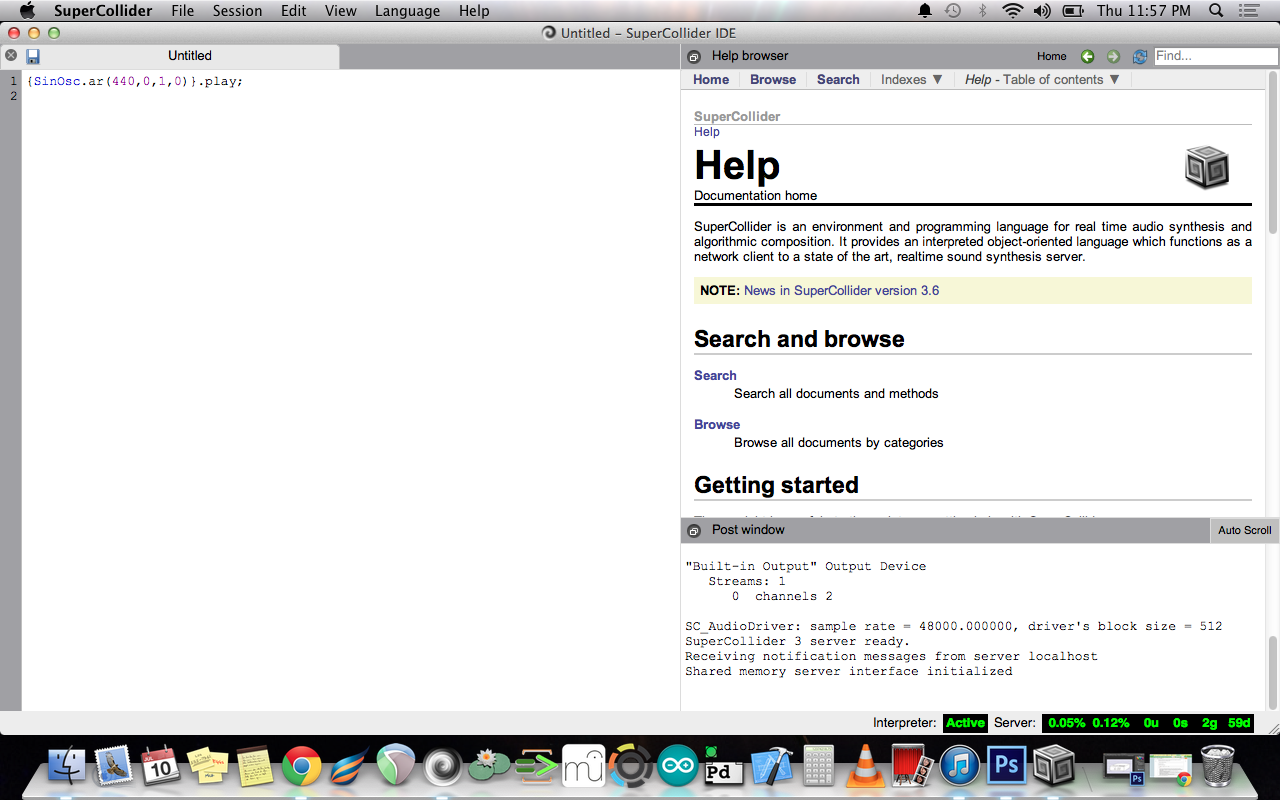Open the Edit menu

point(293,11)
